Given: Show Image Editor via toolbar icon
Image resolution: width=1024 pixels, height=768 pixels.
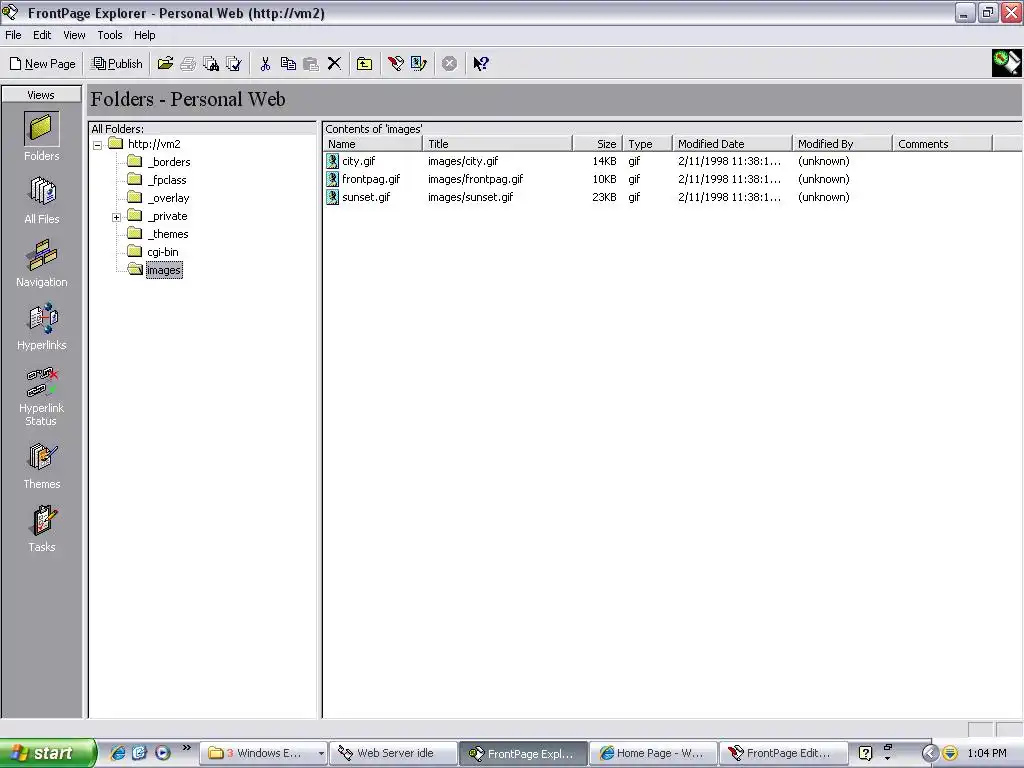Looking at the screenshot, I should [419, 63].
